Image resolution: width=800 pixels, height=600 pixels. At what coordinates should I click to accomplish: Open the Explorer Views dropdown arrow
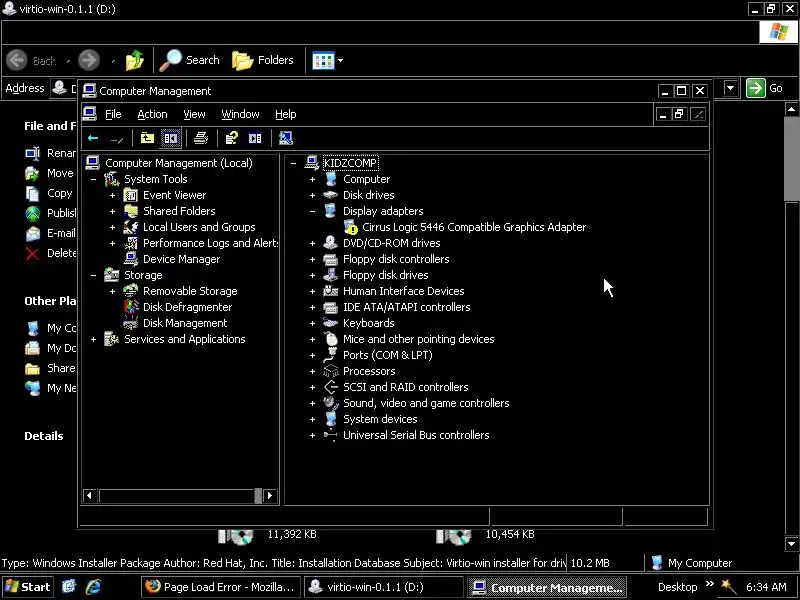[x=340, y=60]
